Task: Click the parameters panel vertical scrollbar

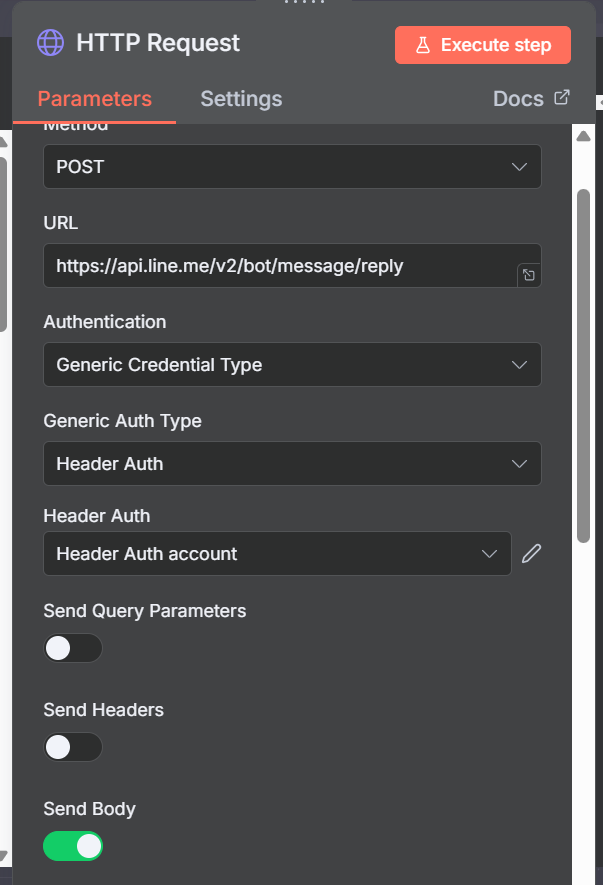Action: [x=584, y=350]
